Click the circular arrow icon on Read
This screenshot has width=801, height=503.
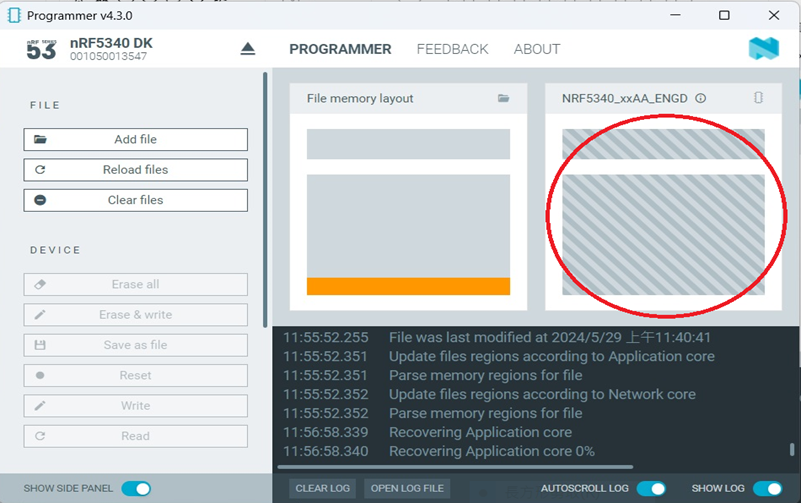(40, 436)
